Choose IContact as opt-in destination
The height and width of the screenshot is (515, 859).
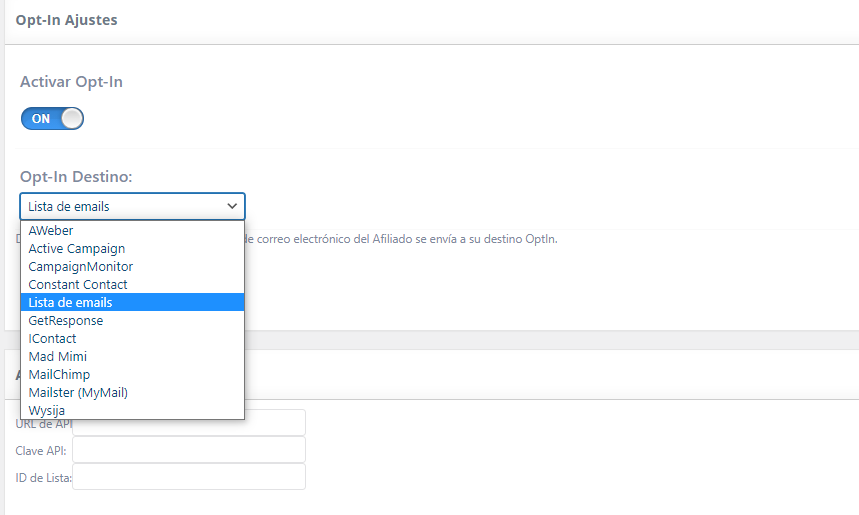tap(132, 339)
